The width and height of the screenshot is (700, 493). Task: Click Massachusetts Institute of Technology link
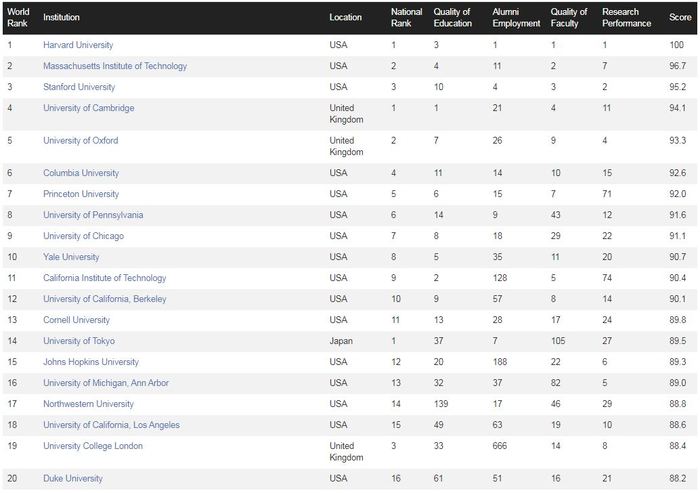(115, 66)
